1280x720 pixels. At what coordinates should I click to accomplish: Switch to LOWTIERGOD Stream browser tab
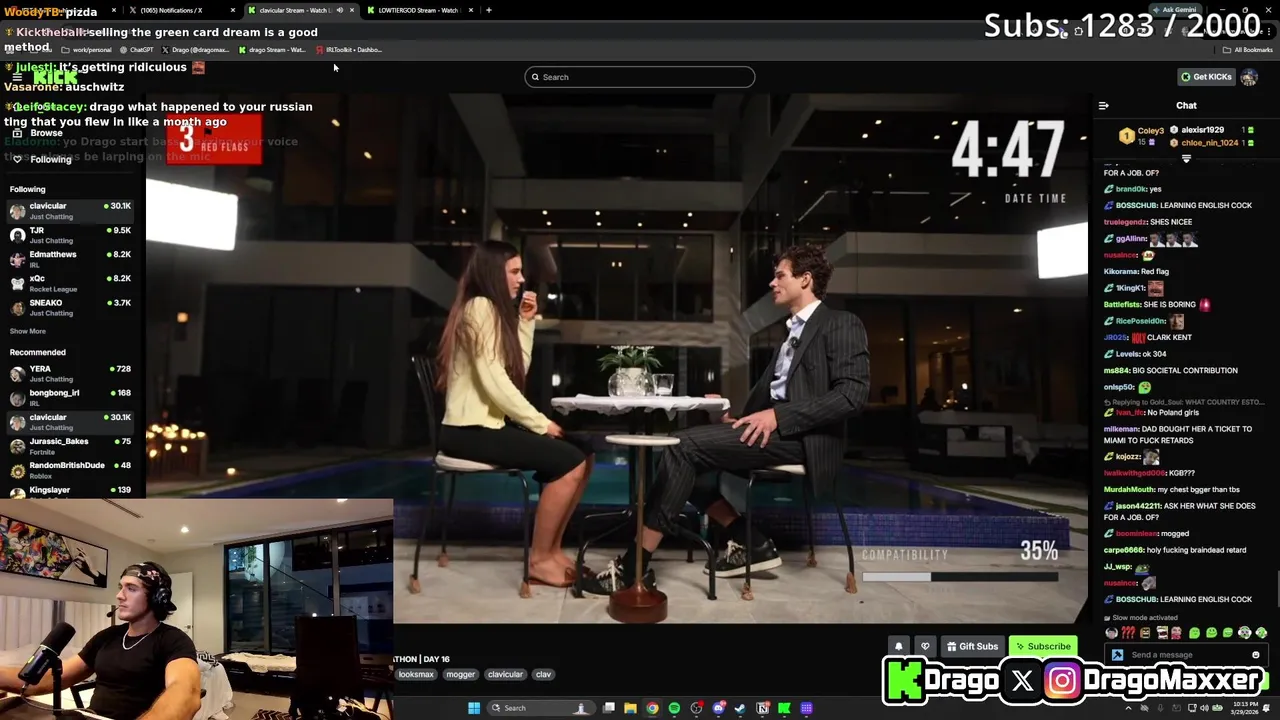pos(418,10)
